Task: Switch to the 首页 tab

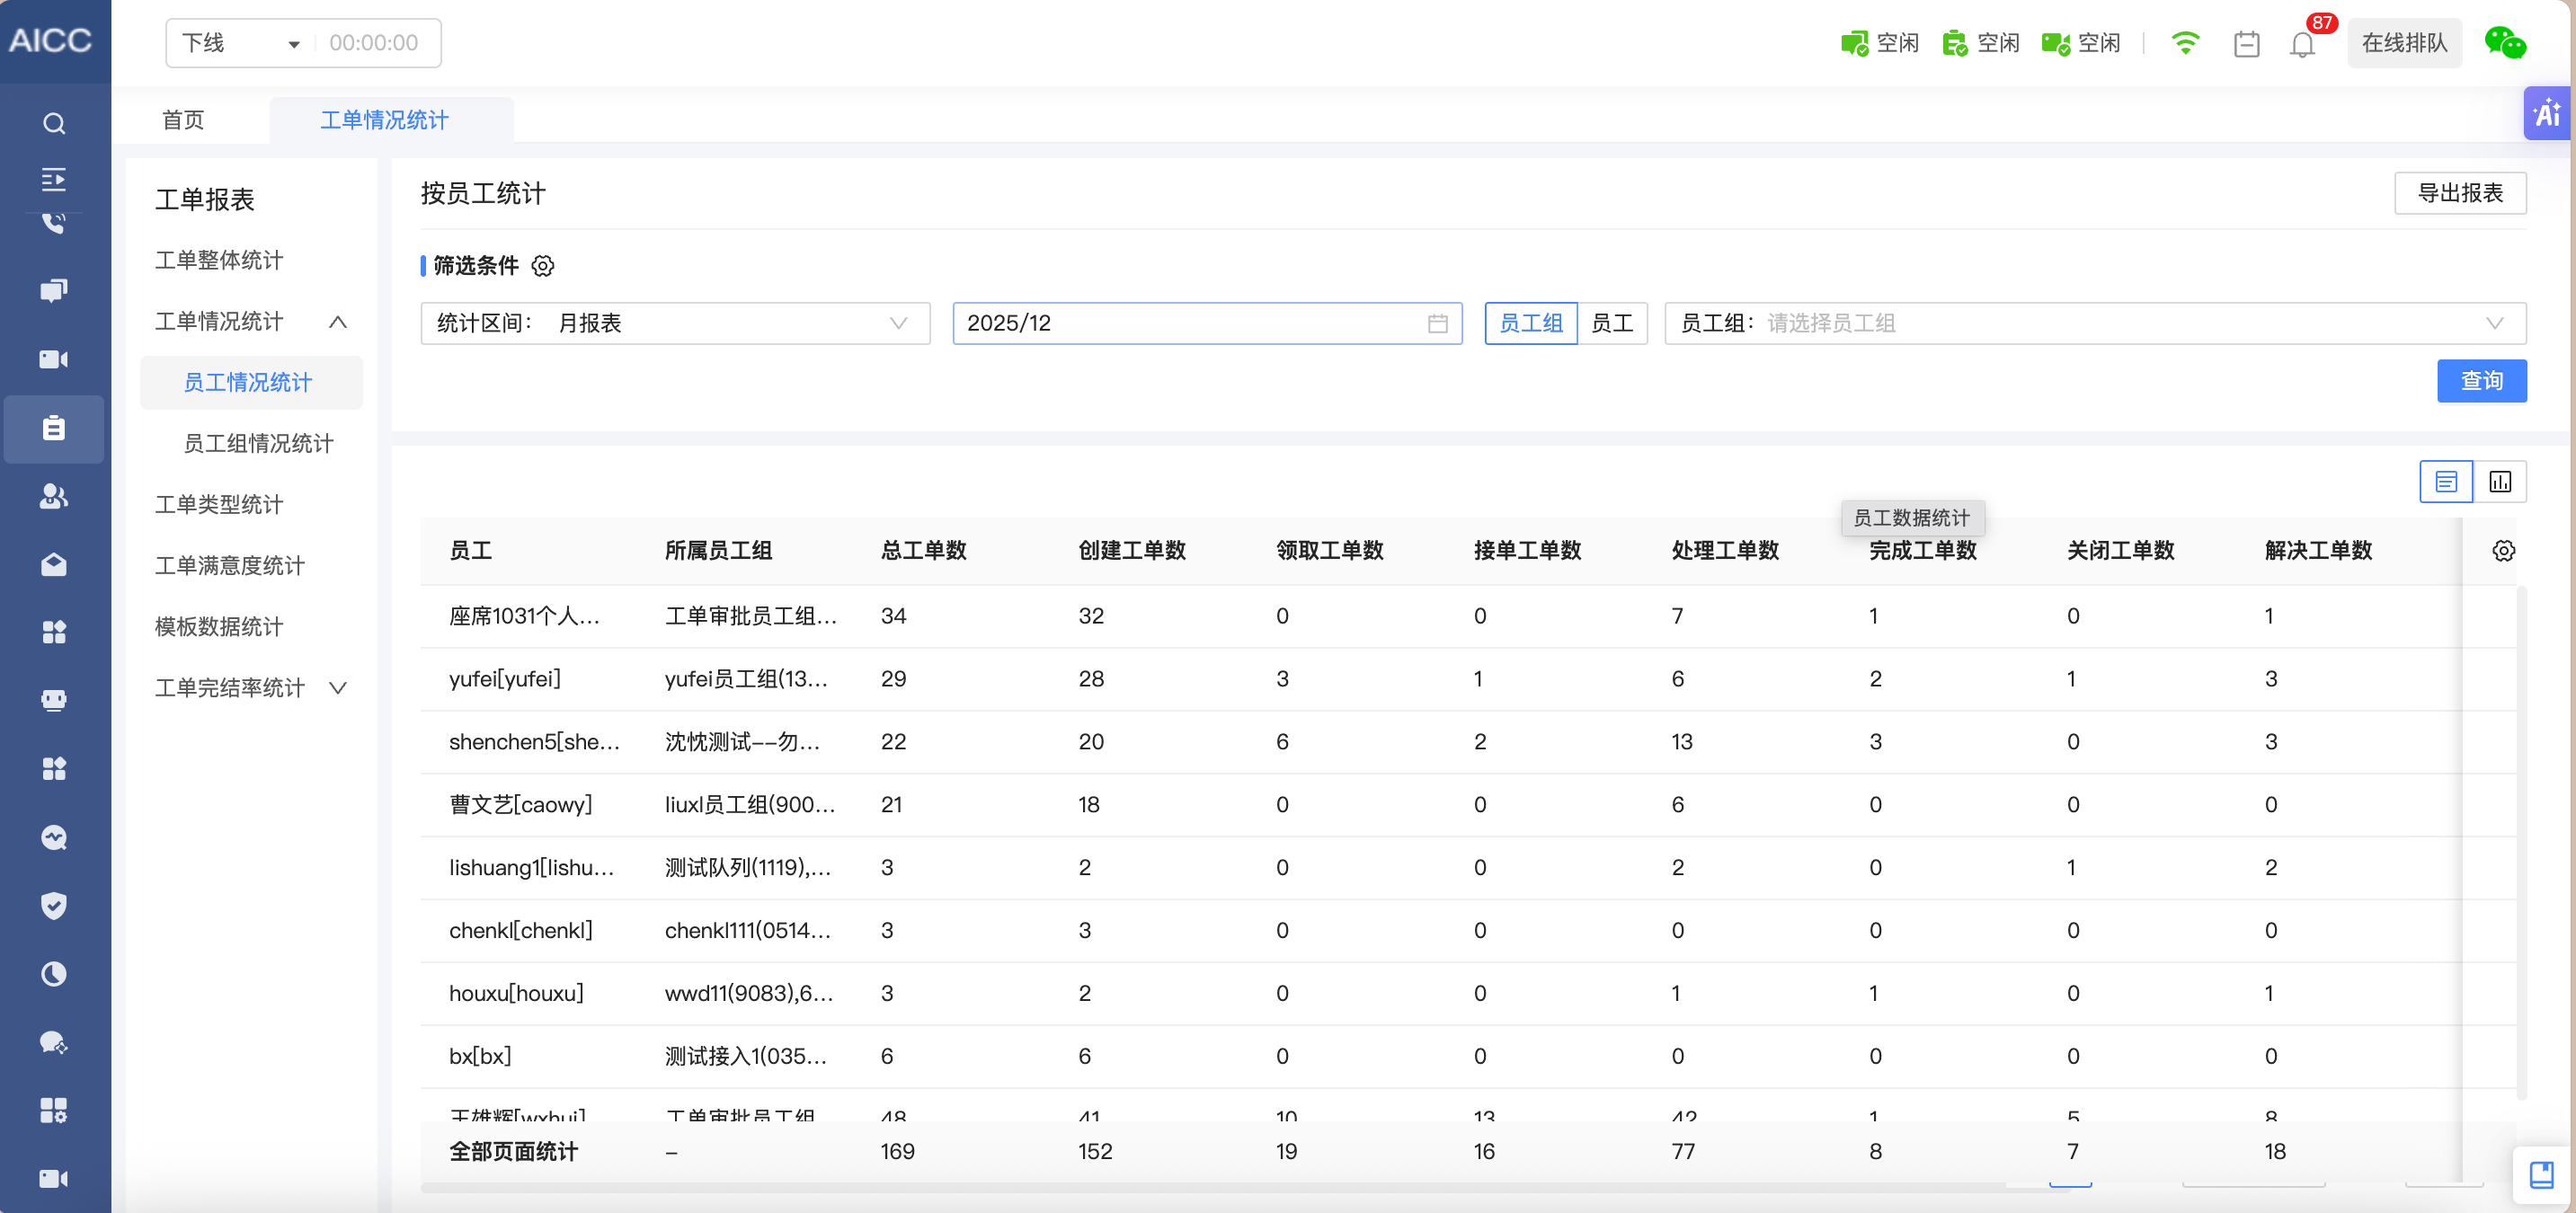Action: (x=183, y=120)
